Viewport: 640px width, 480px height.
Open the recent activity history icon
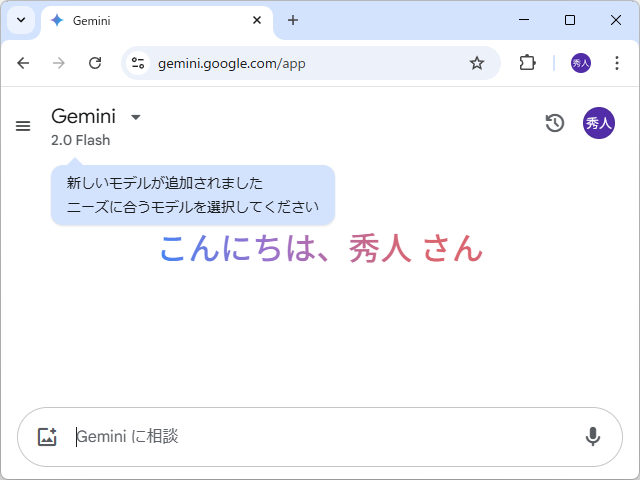point(554,123)
